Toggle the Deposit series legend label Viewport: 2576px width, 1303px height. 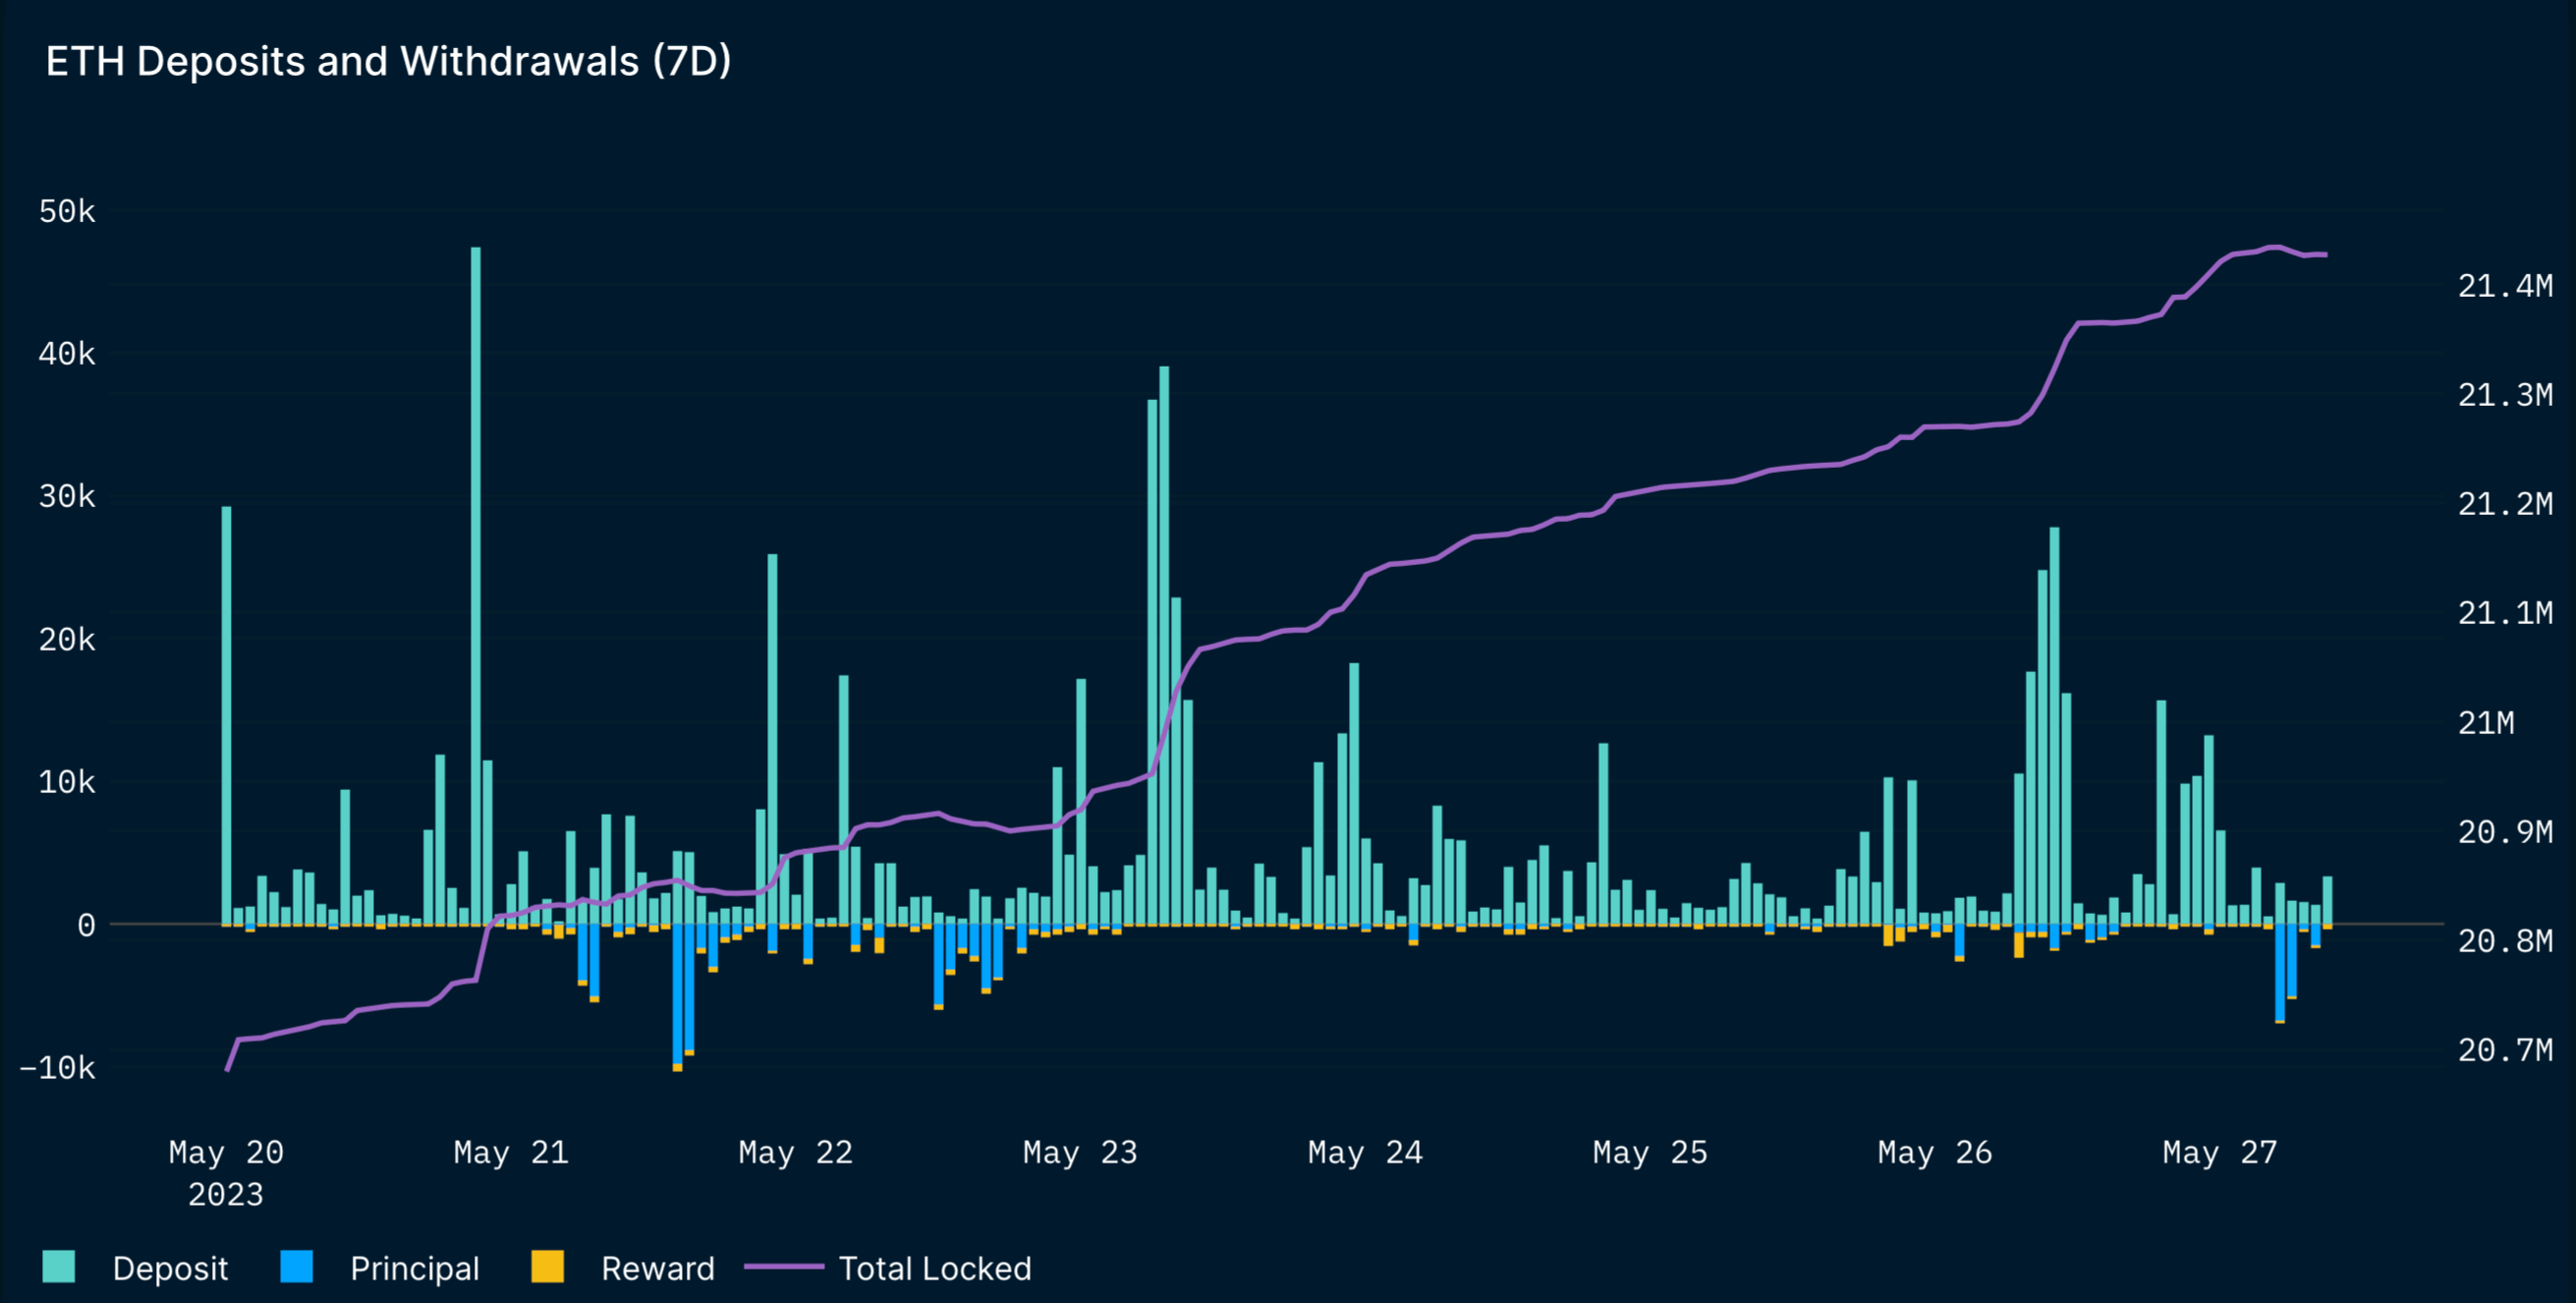(x=170, y=1268)
